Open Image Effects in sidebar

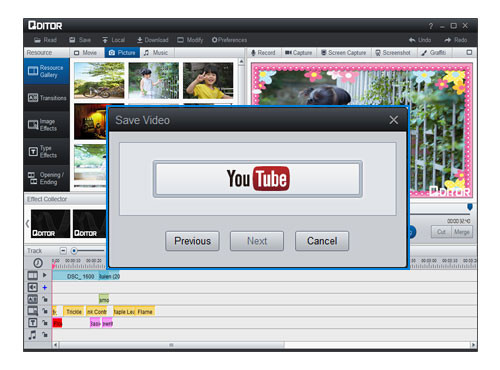tap(47, 125)
